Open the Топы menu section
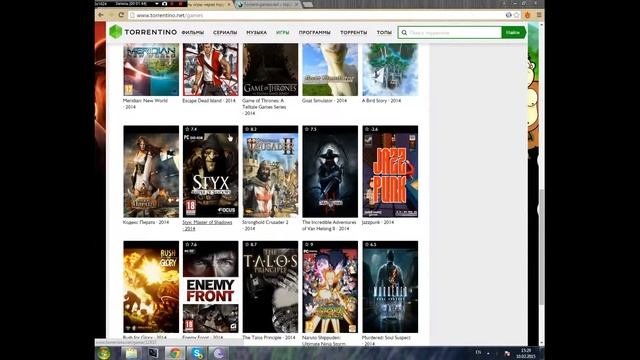Screen dimensions: 640x360 click(384, 32)
